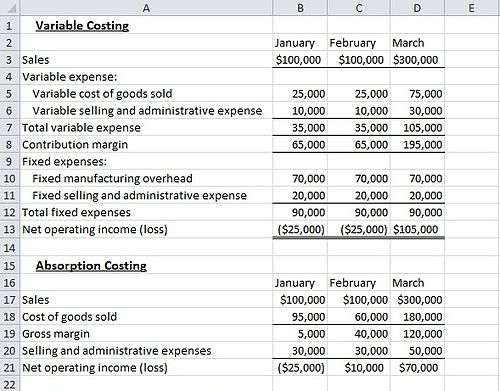500x391 pixels.
Task: Click the select-all corner triangle
Action: [10, 7]
